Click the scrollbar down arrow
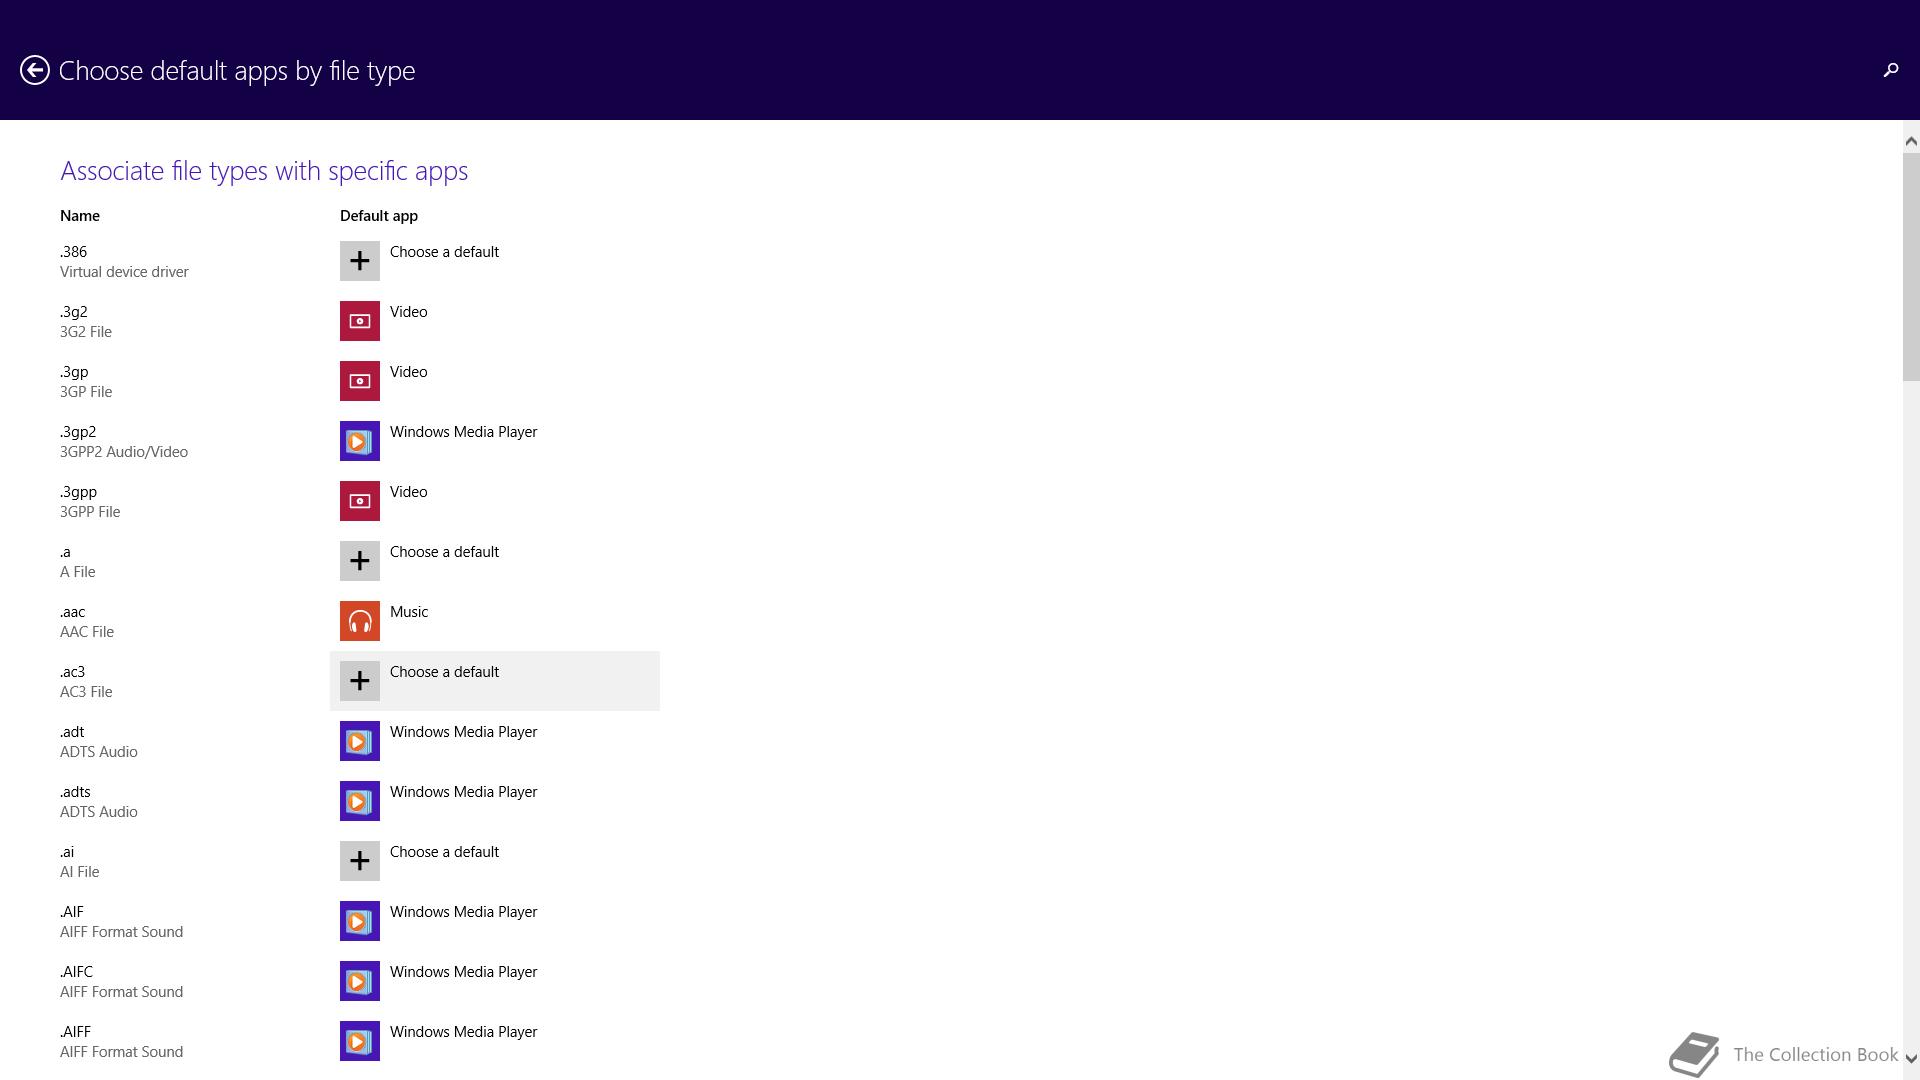This screenshot has width=1920, height=1080. pos(1911,1058)
